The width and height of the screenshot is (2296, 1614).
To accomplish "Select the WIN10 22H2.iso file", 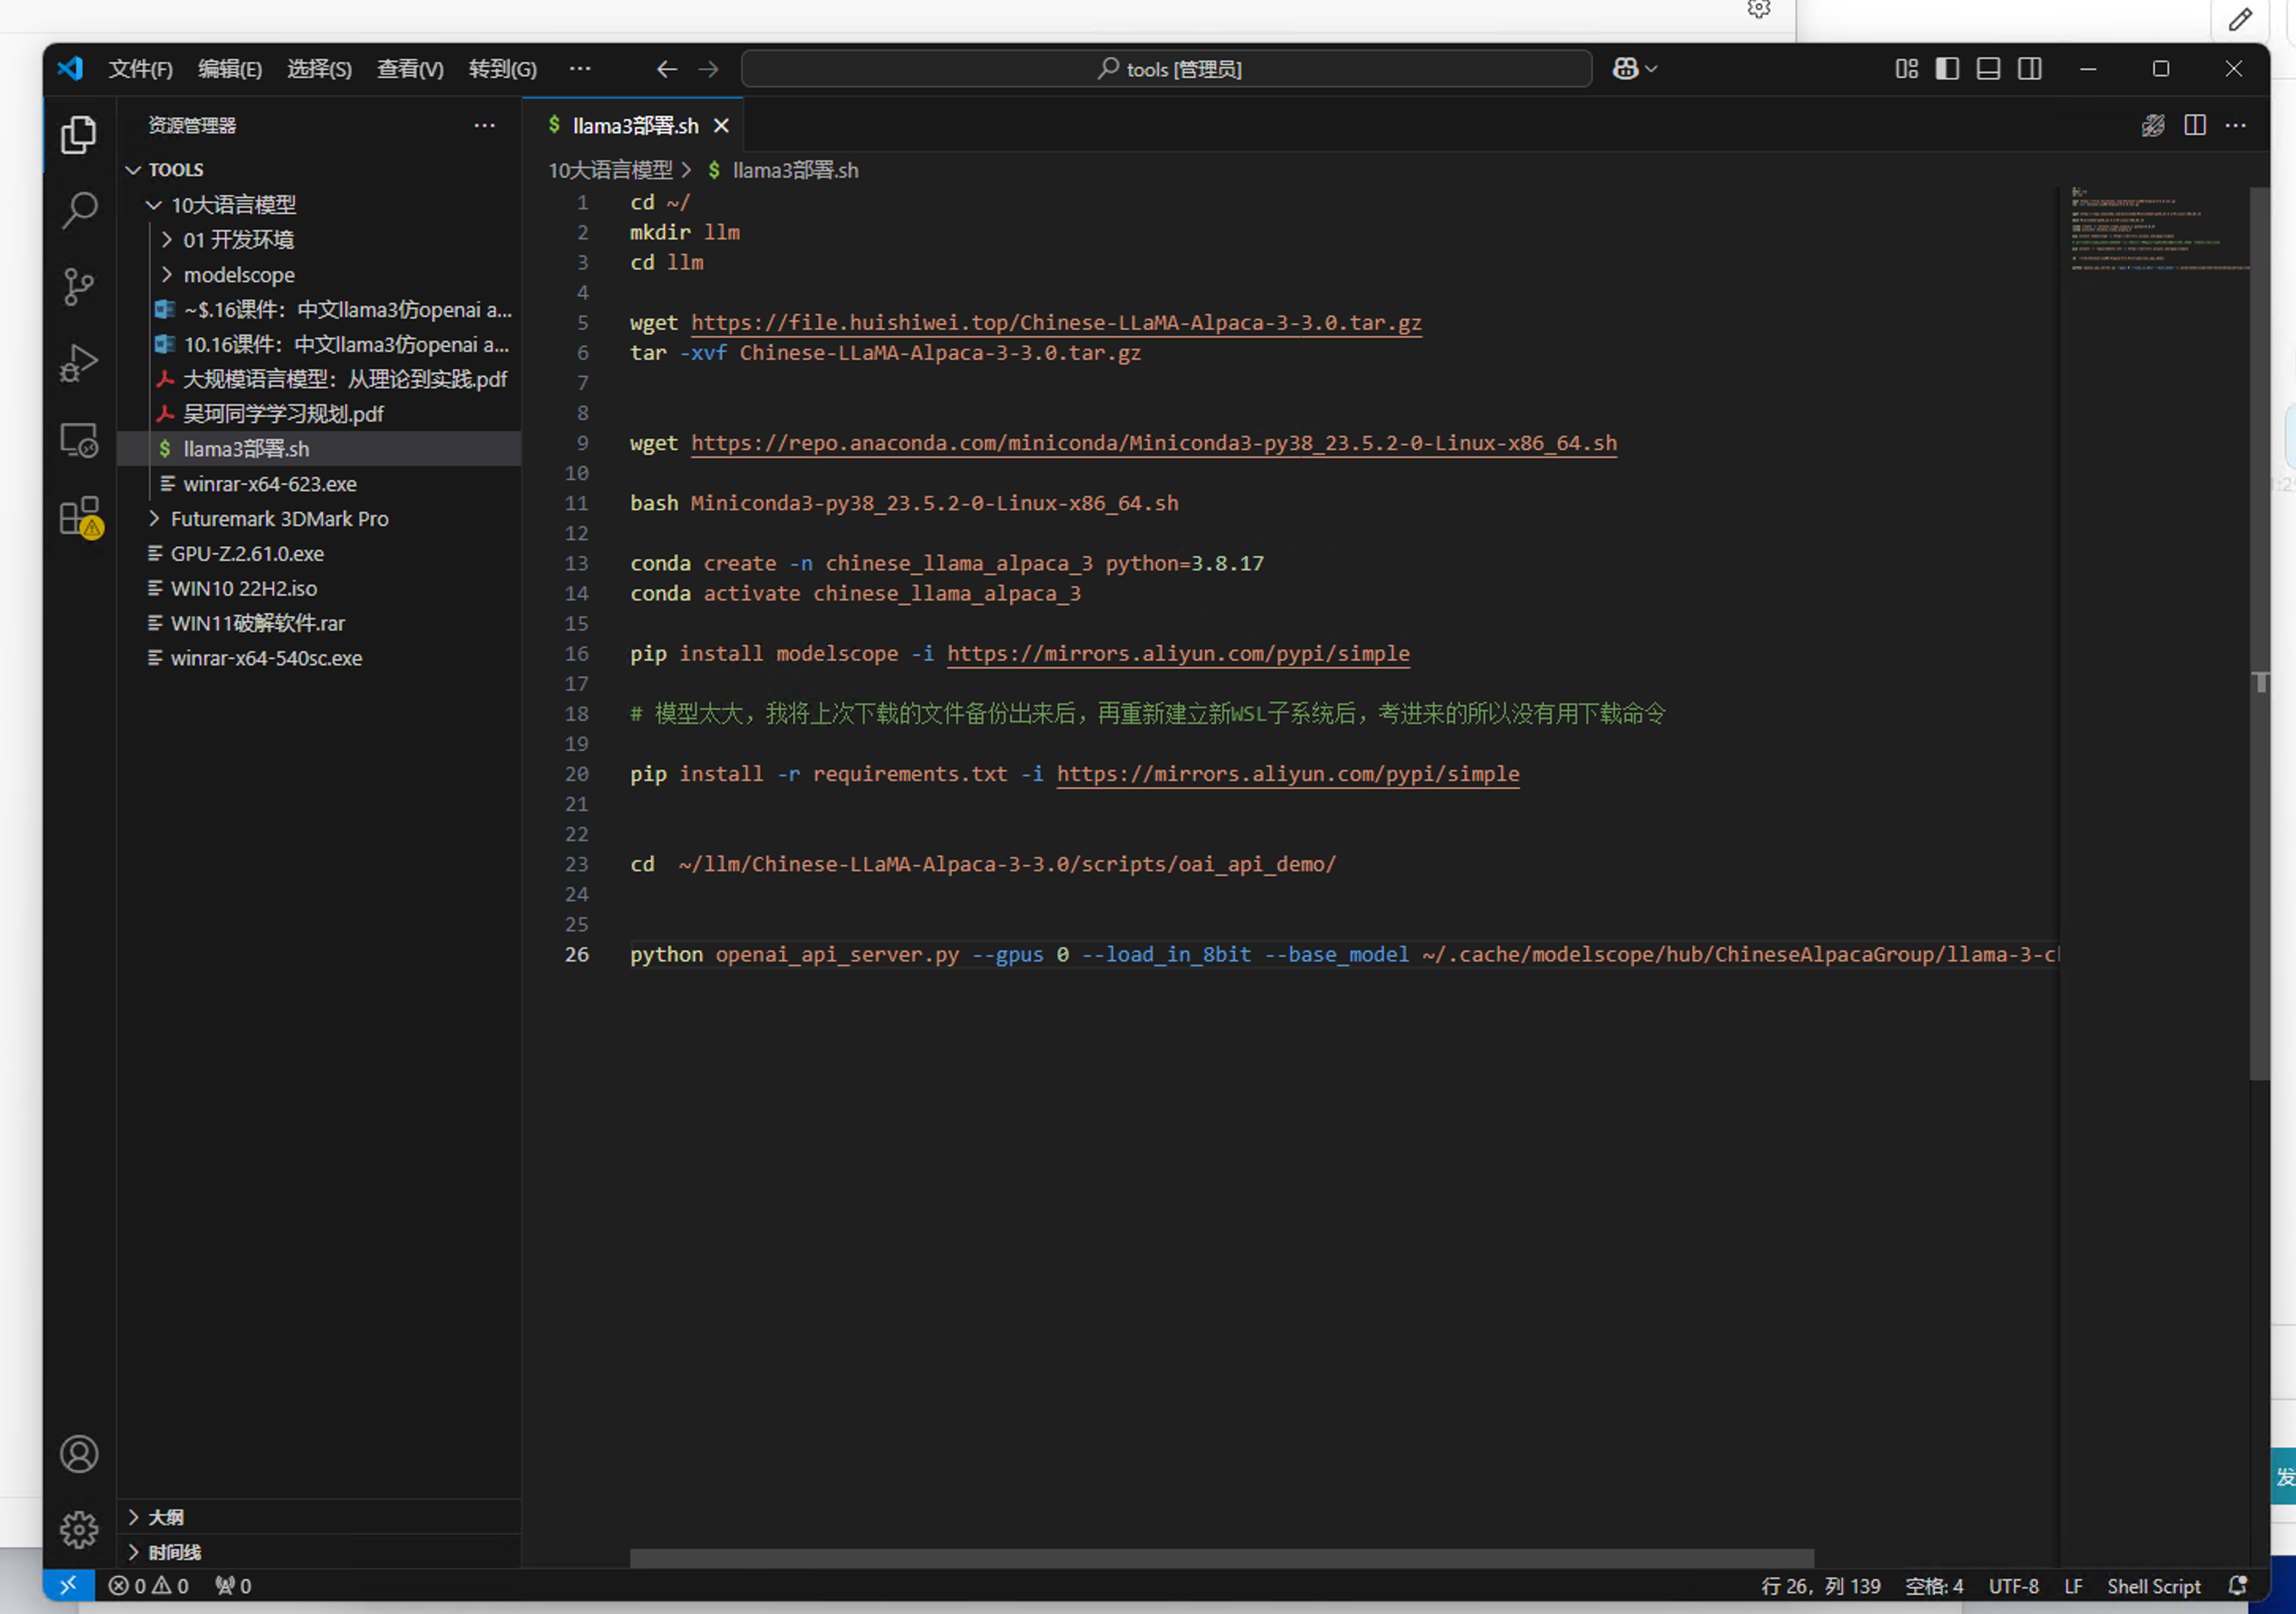I will point(320,589).
